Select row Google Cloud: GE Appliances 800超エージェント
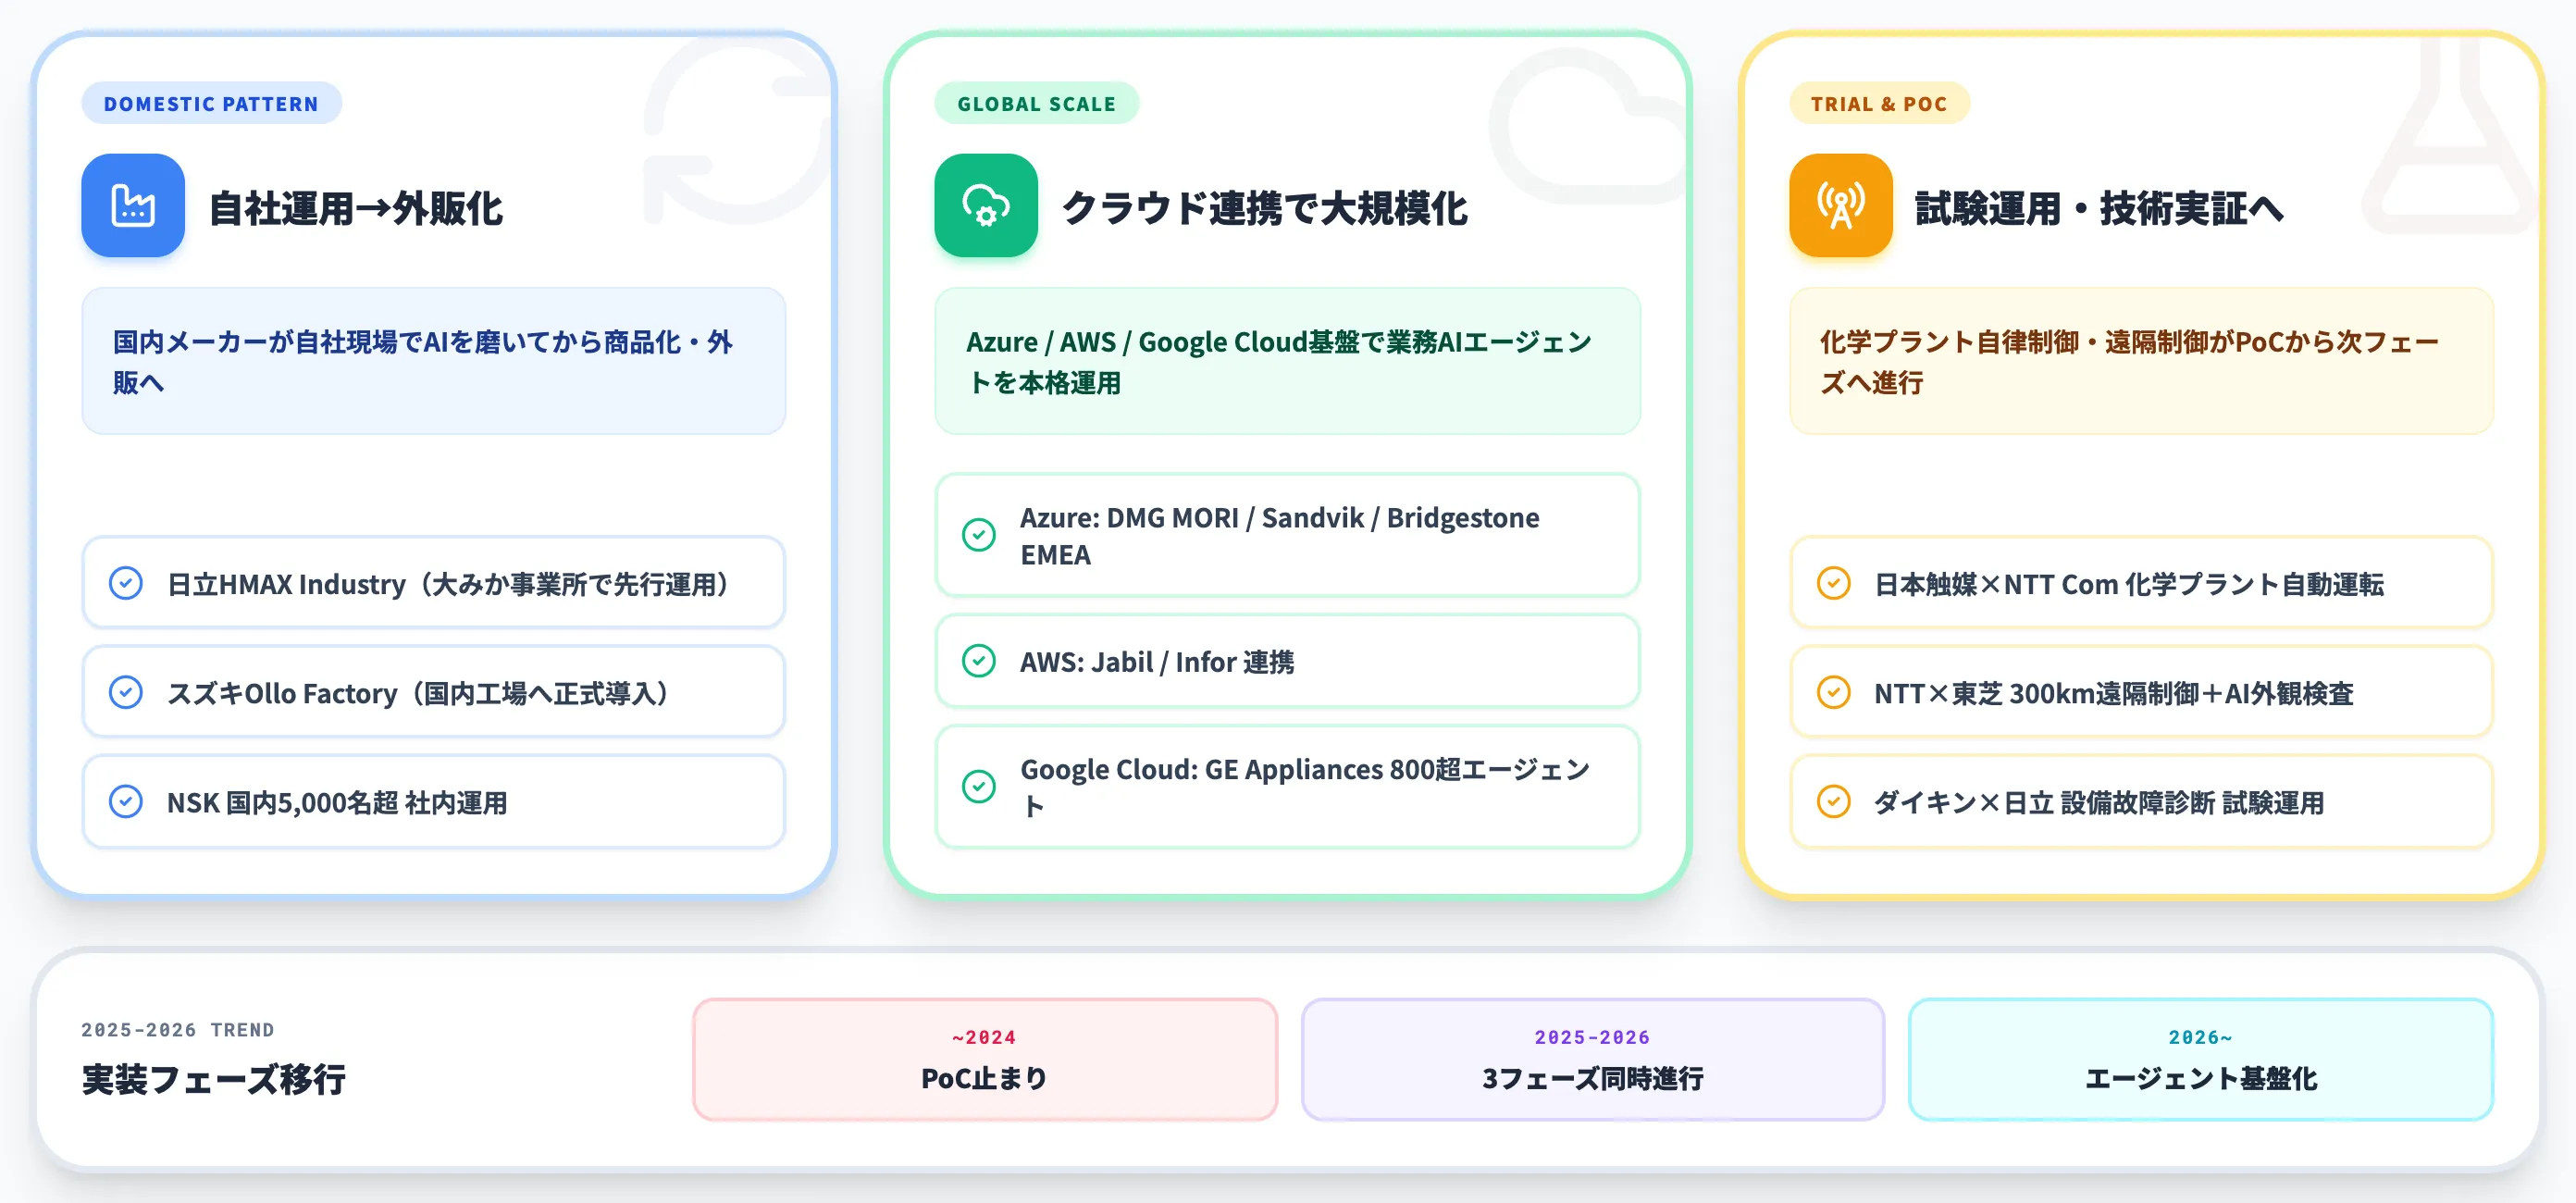 pyautogui.click(x=1287, y=787)
